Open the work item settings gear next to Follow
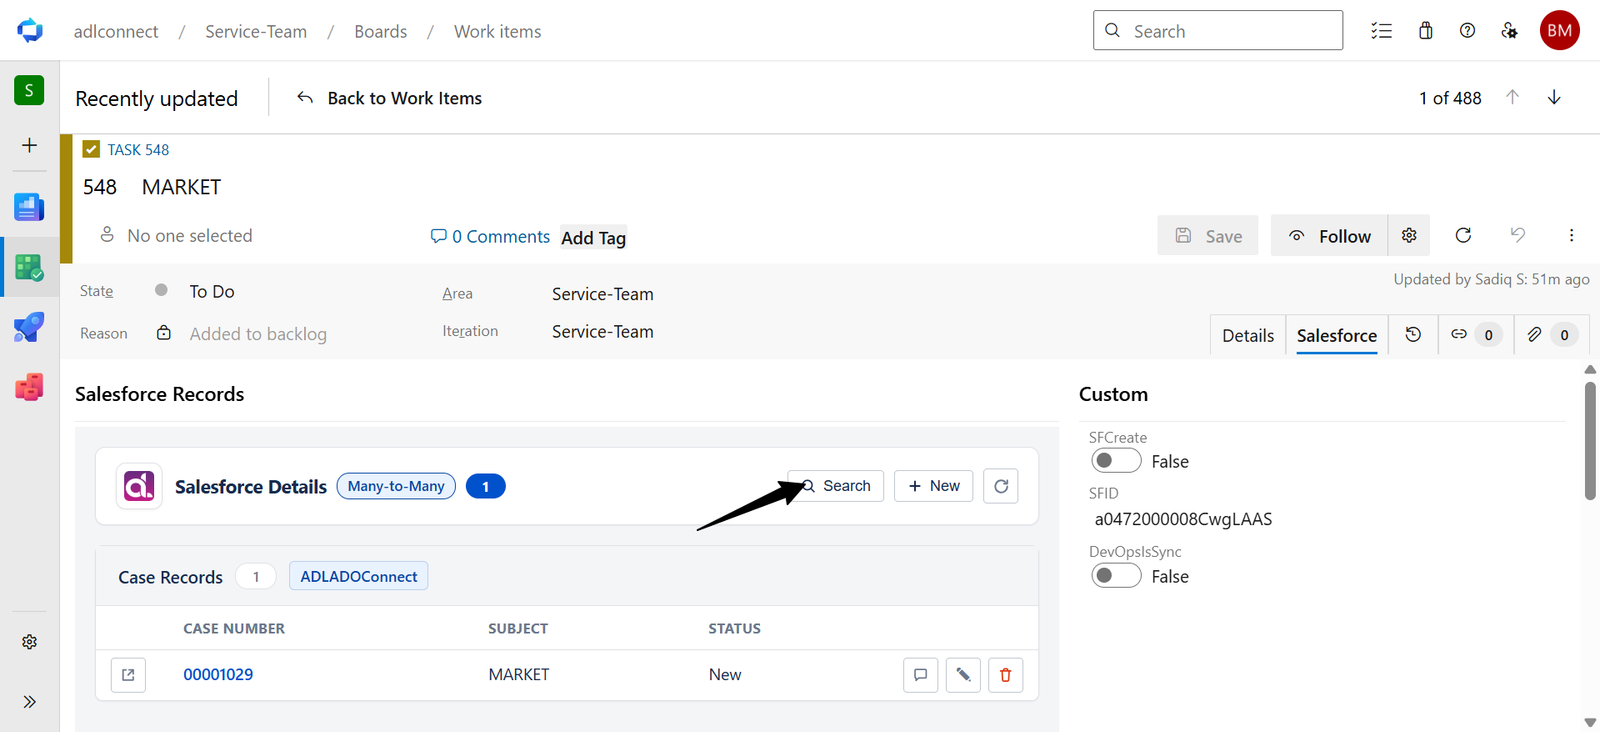Image resolution: width=1600 pixels, height=732 pixels. point(1409,235)
